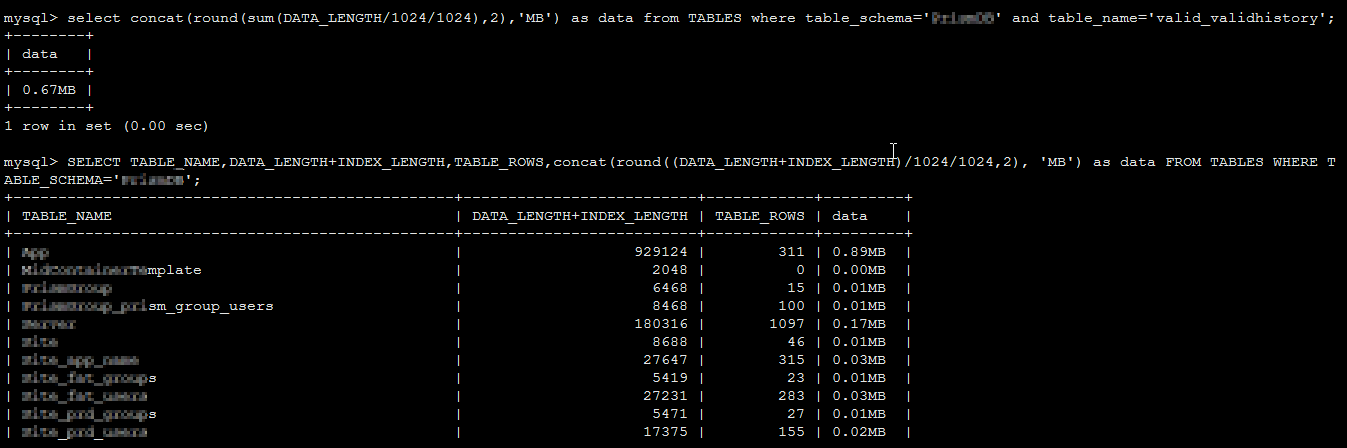Select the 0.17MB size cell

click(858, 324)
